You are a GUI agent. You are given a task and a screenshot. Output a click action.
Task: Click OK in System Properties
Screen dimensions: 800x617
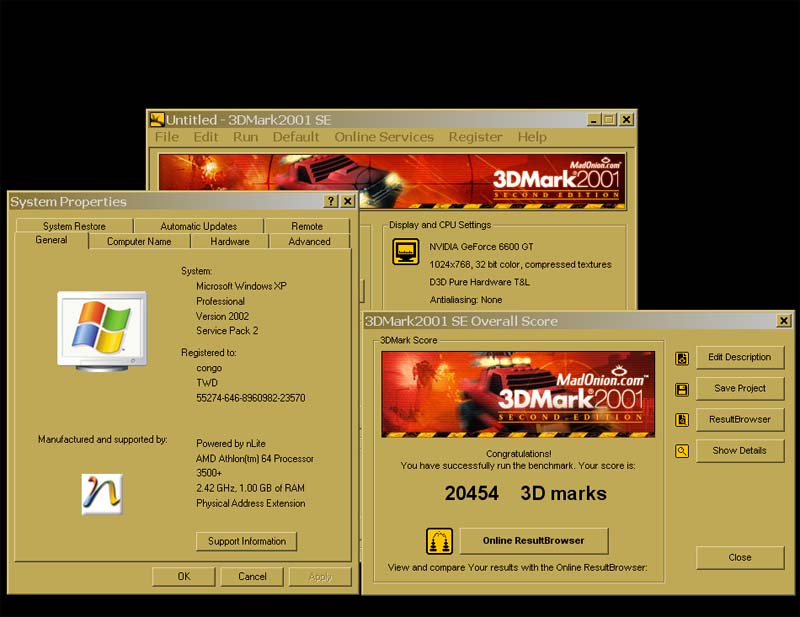coord(184,577)
